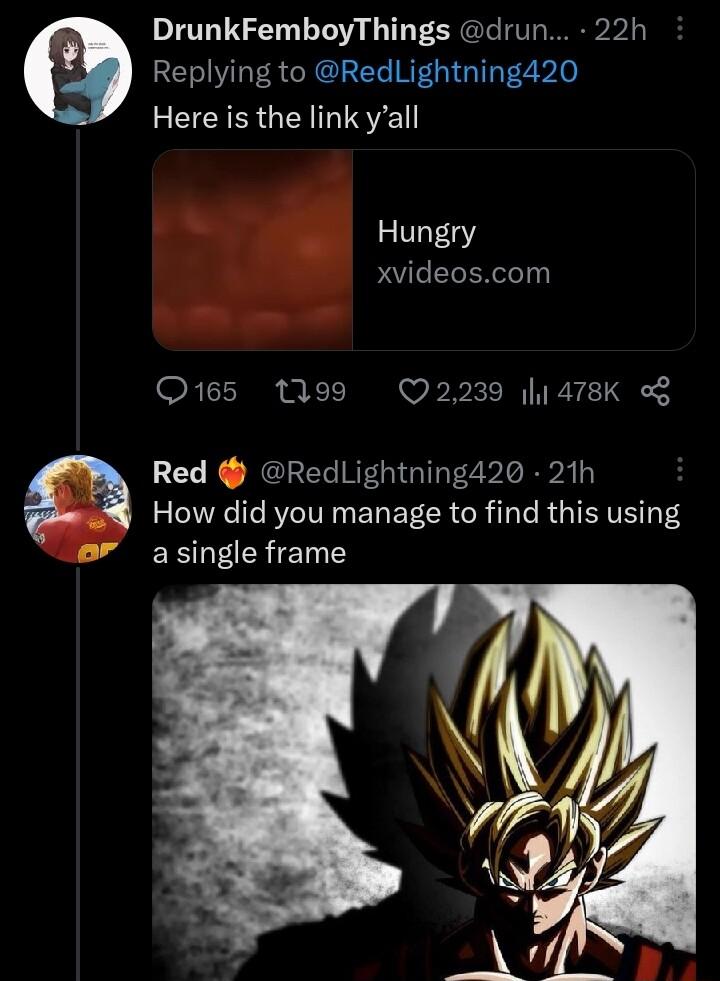Image resolution: width=720 pixels, height=981 pixels.
Task: Click the 2,239 likes count
Action: point(469,391)
